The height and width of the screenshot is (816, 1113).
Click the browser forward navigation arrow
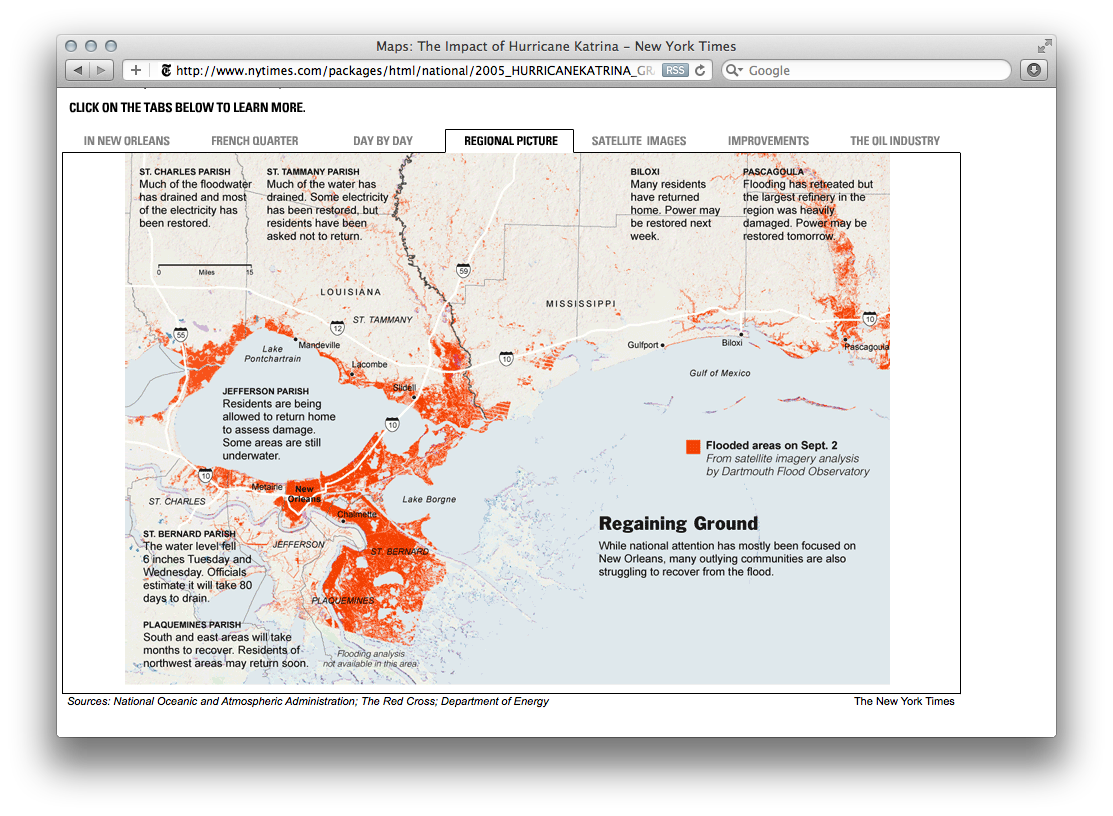click(99, 70)
